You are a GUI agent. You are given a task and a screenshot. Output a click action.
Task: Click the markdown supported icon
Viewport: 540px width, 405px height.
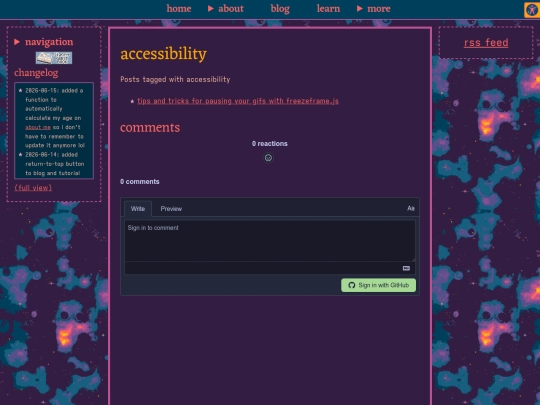click(x=406, y=268)
